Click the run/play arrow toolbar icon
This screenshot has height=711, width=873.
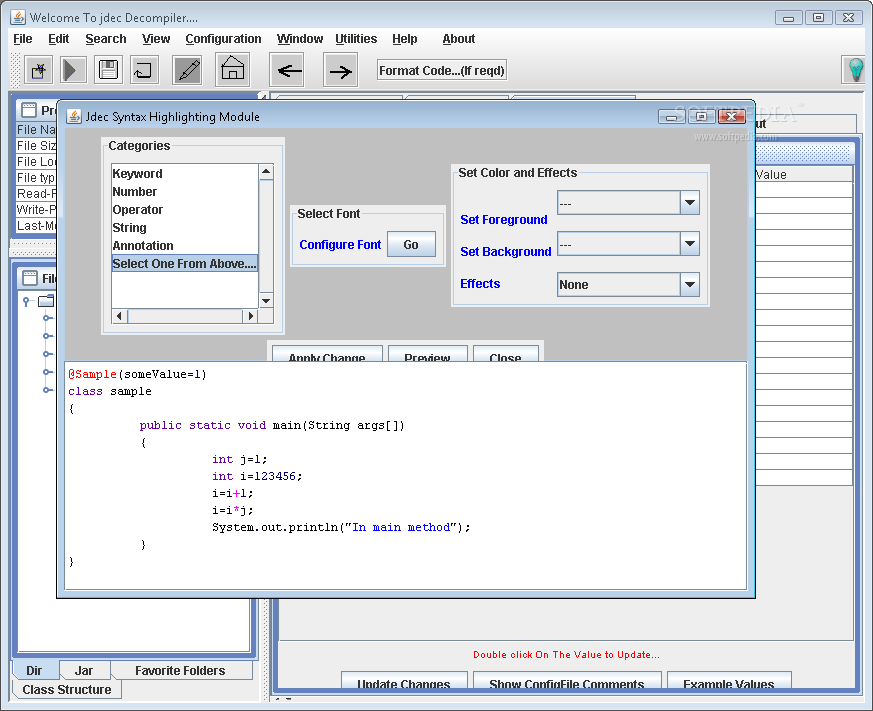tap(73, 70)
